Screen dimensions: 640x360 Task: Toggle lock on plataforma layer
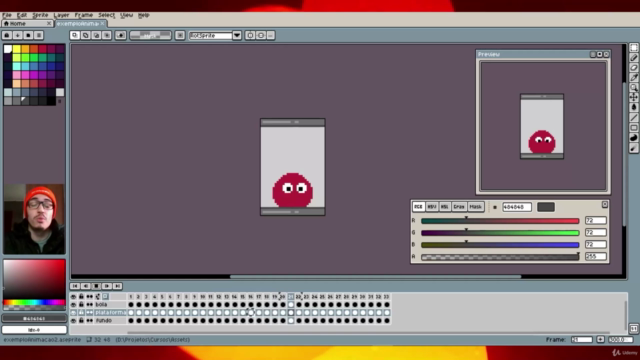[x=81, y=313]
